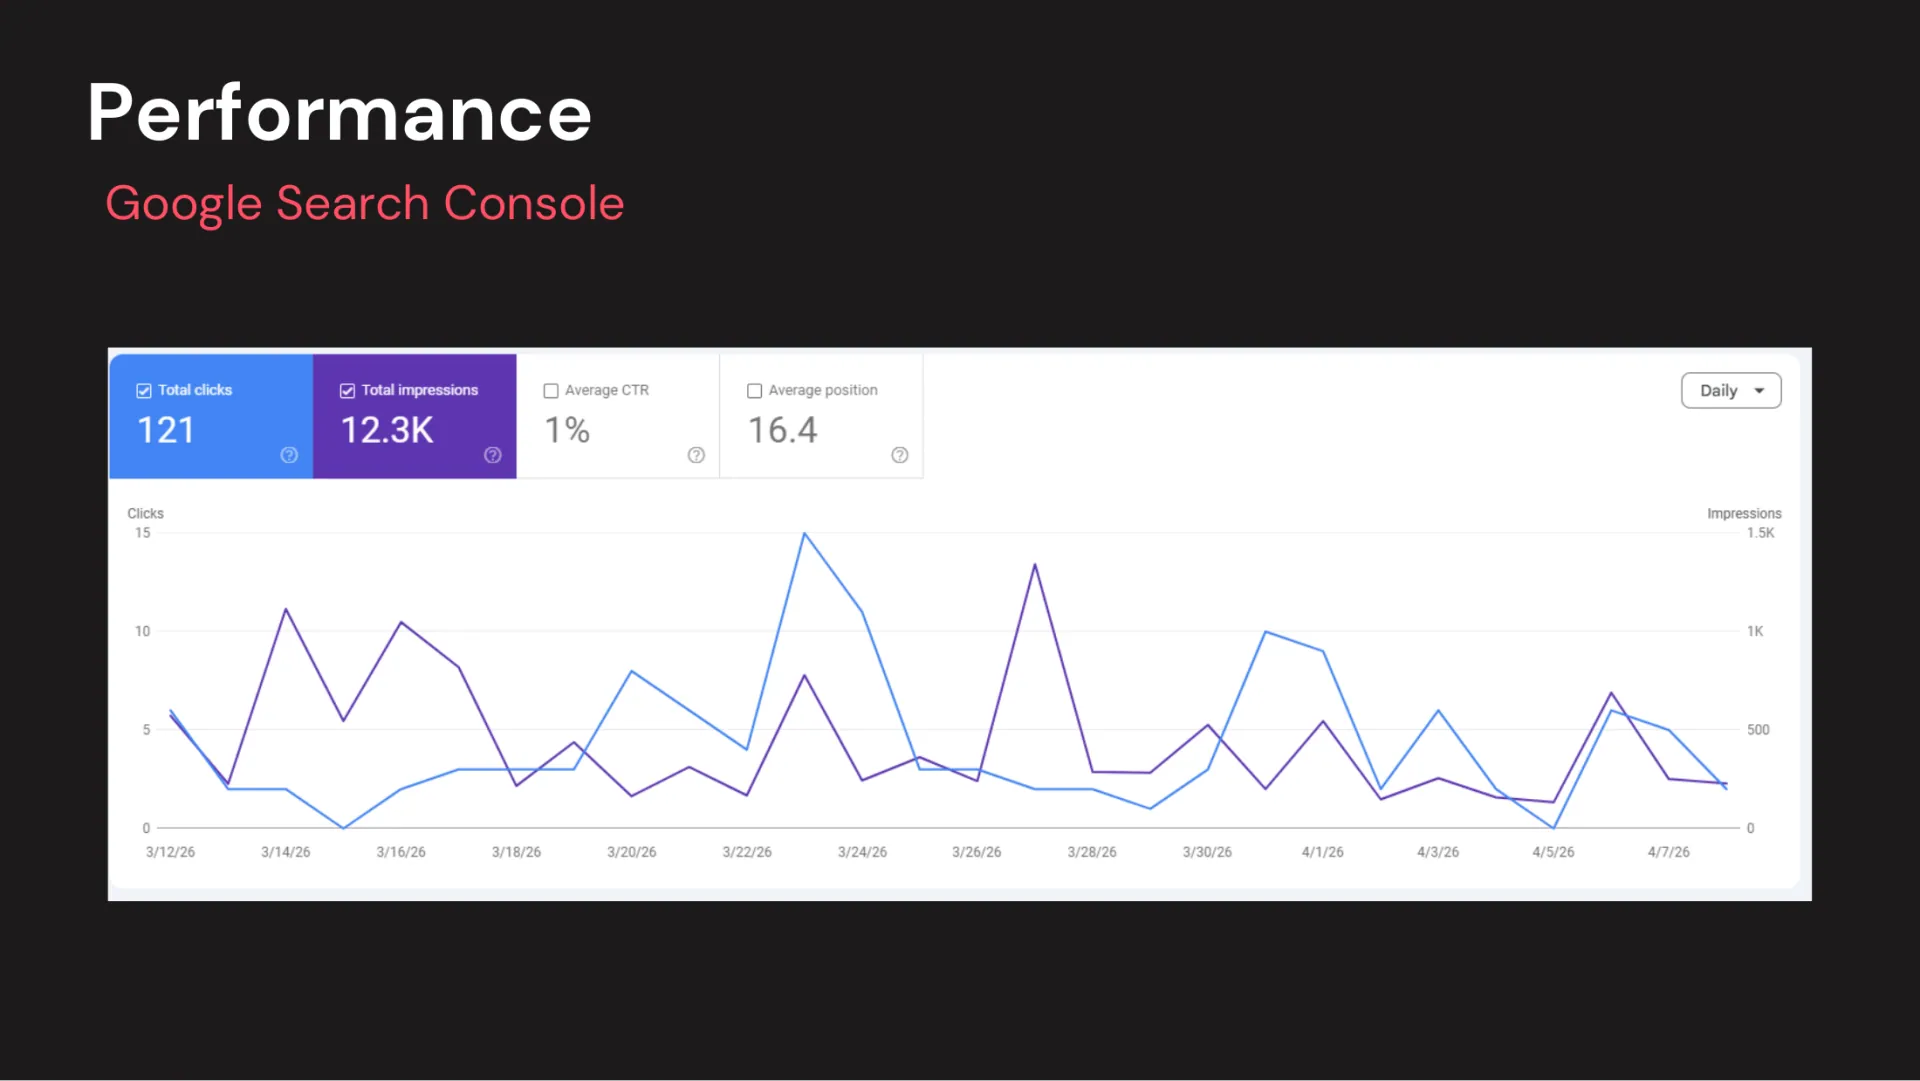1920x1081 pixels.
Task: Click the clicks peak point on 3/23/26
Action: (804, 534)
